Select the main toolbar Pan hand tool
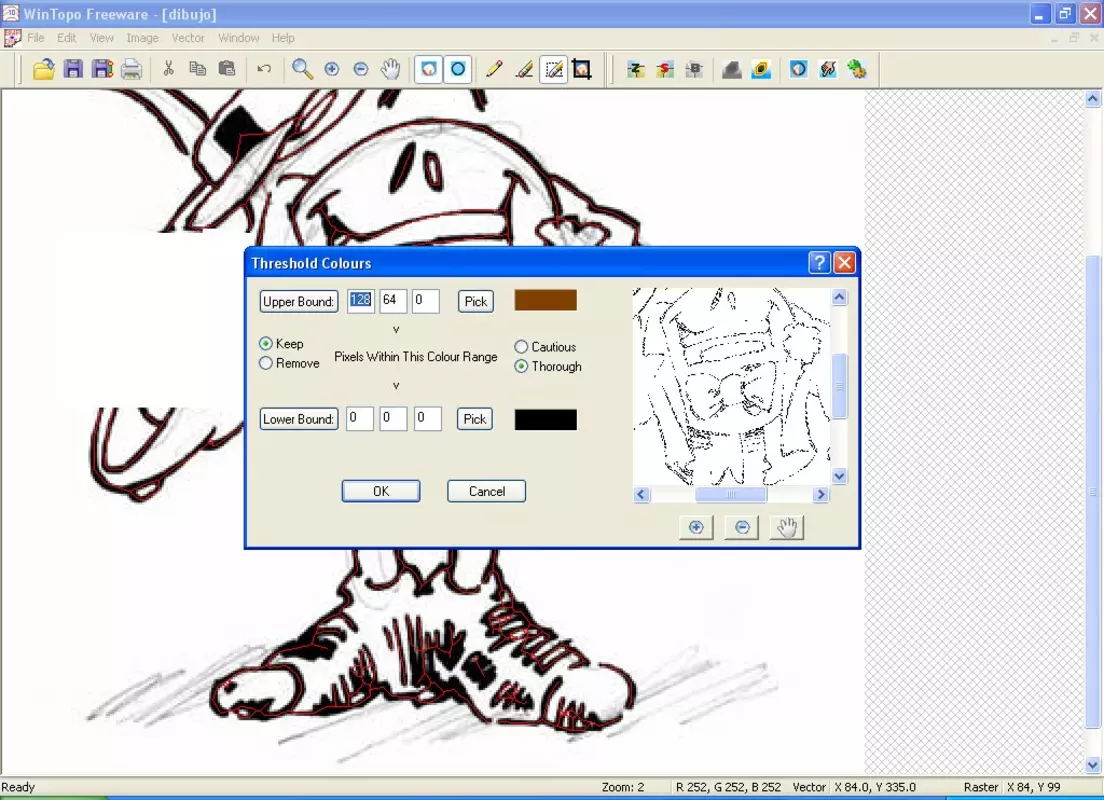The width and height of the screenshot is (1104, 800). click(x=390, y=69)
